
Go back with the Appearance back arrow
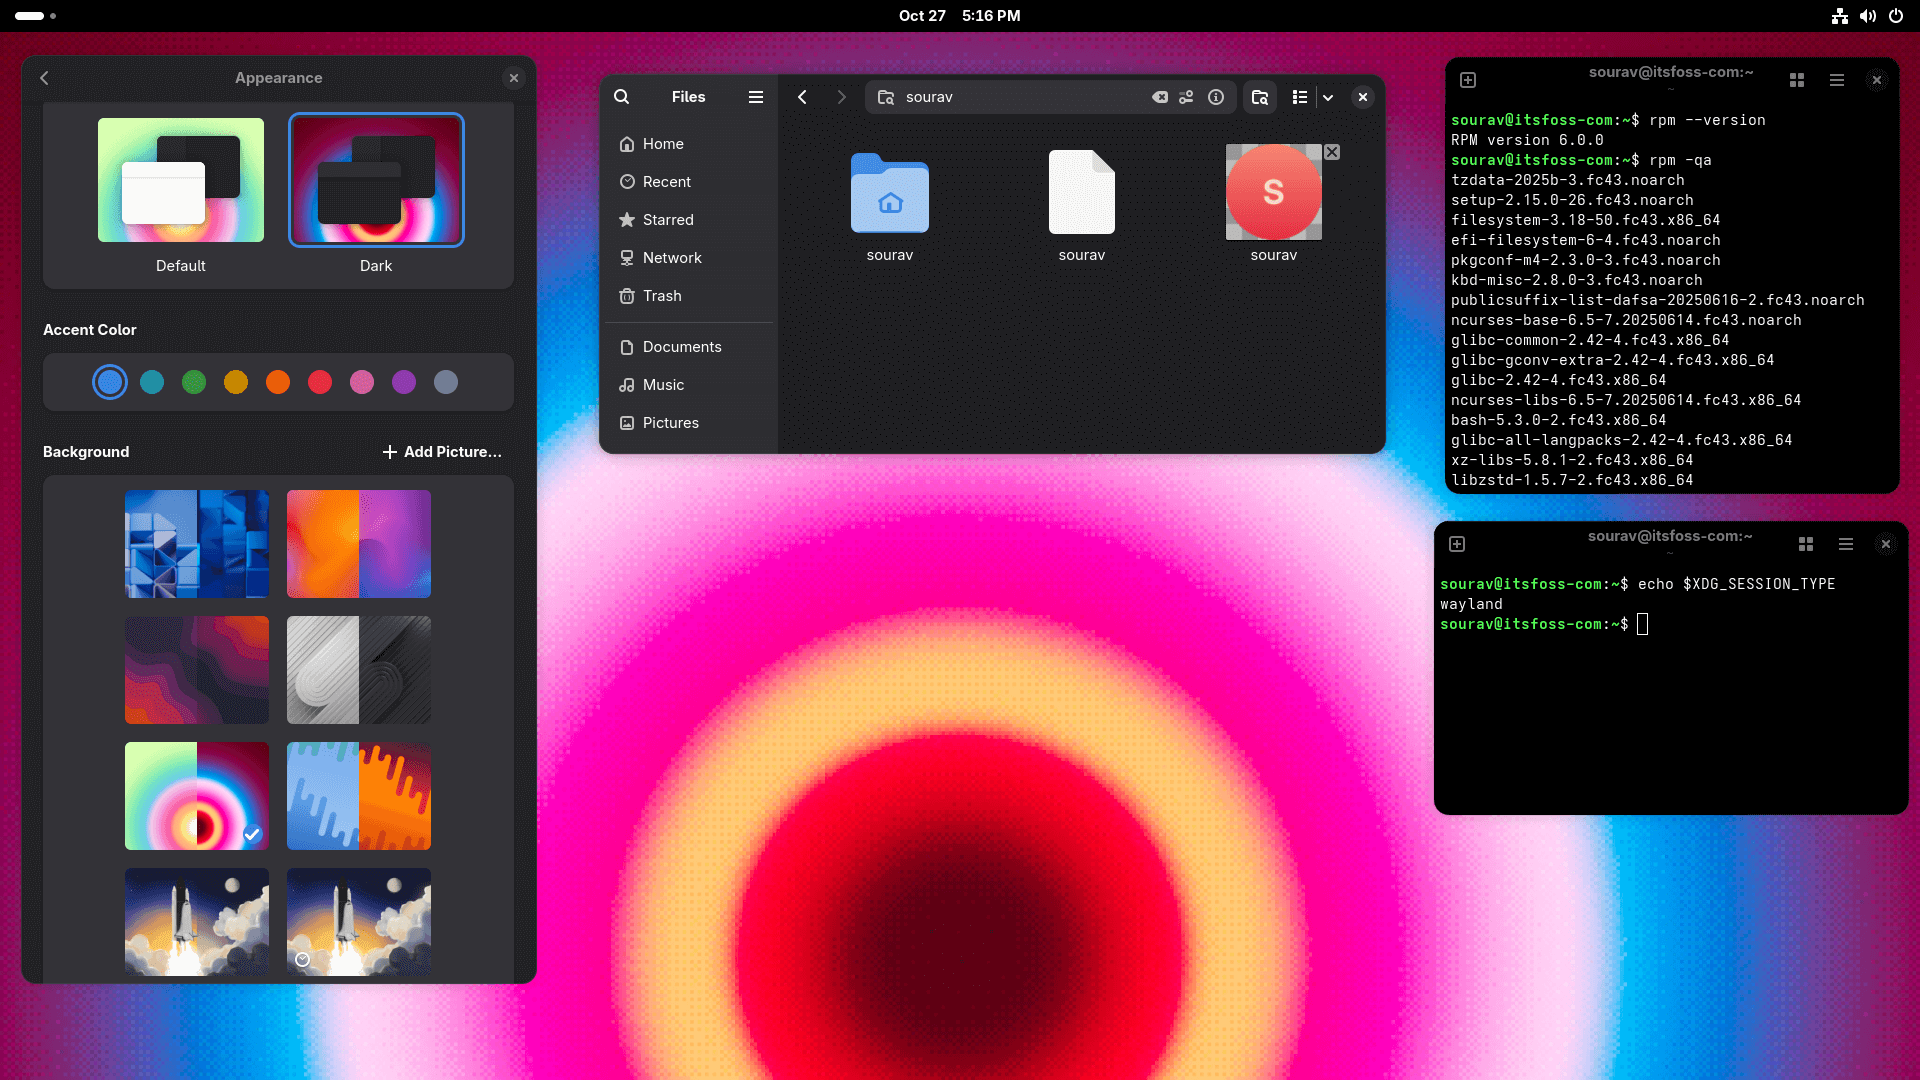click(x=44, y=77)
